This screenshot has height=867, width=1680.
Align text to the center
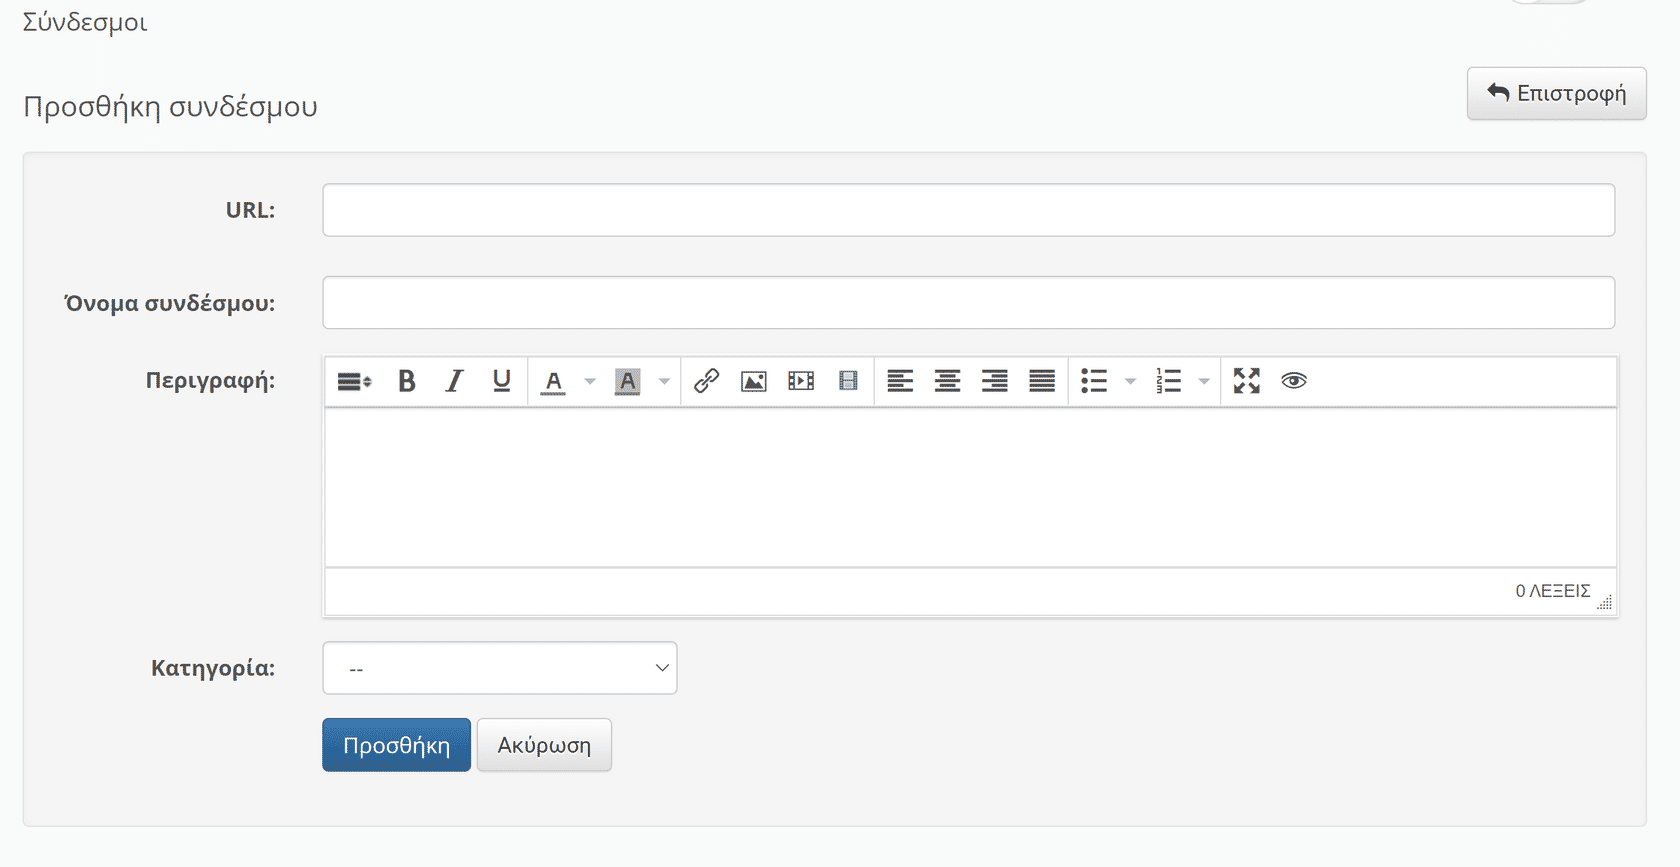[x=947, y=381]
